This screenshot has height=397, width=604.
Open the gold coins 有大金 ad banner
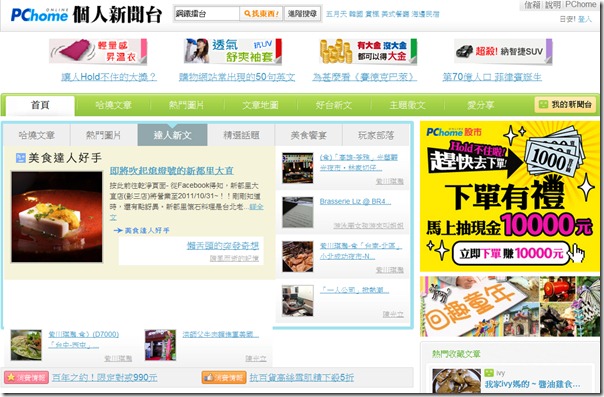pos(368,51)
